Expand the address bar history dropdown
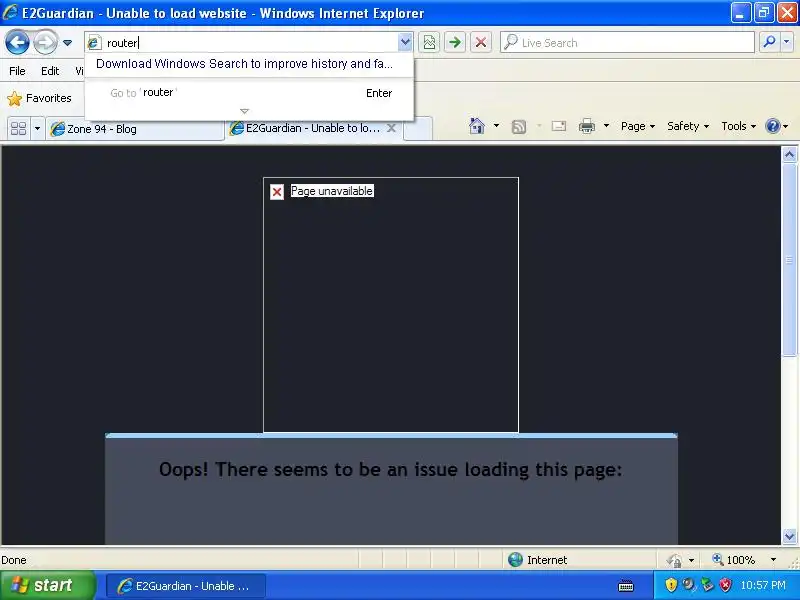The width and height of the screenshot is (800, 600). coord(405,42)
